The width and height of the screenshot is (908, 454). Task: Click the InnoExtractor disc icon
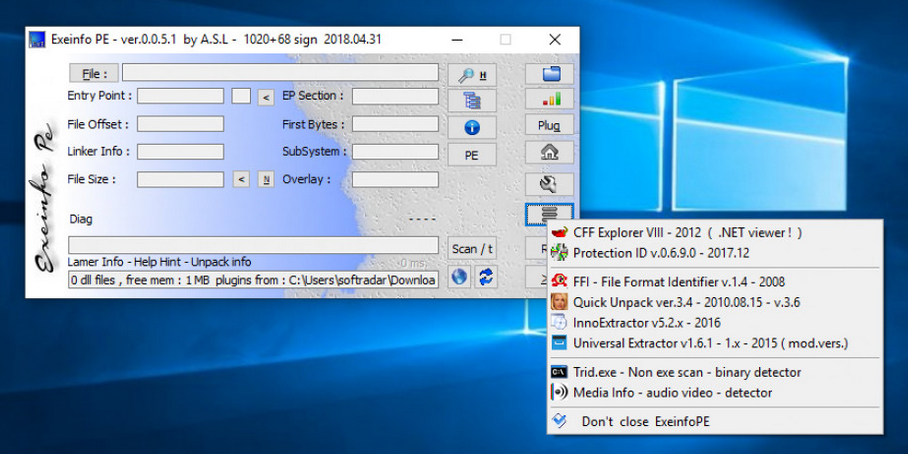(x=559, y=323)
